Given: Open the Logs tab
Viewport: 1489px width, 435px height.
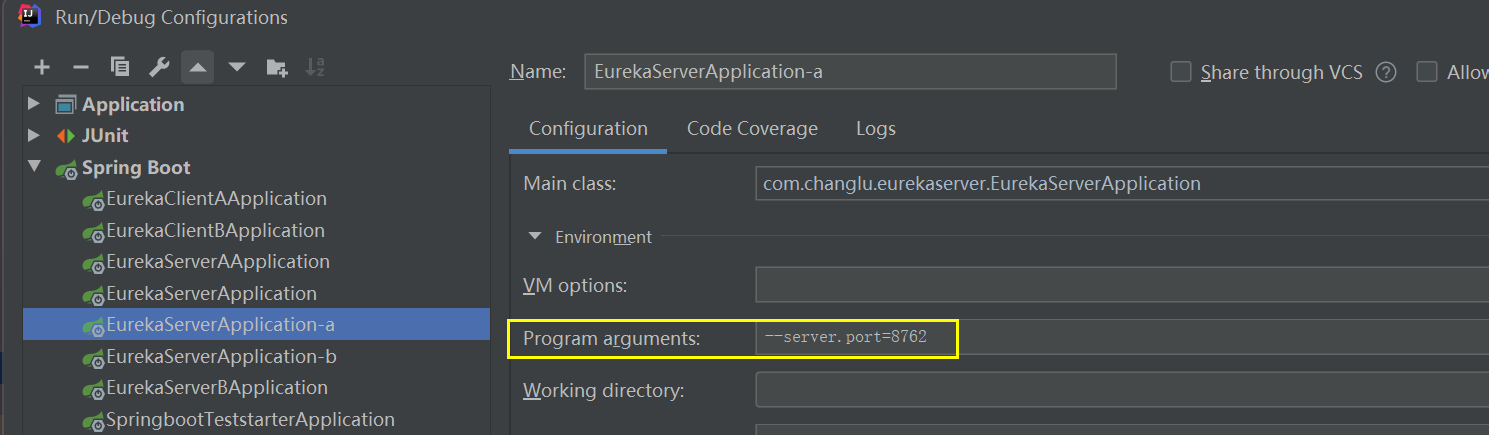Looking at the screenshot, I should 876,129.
